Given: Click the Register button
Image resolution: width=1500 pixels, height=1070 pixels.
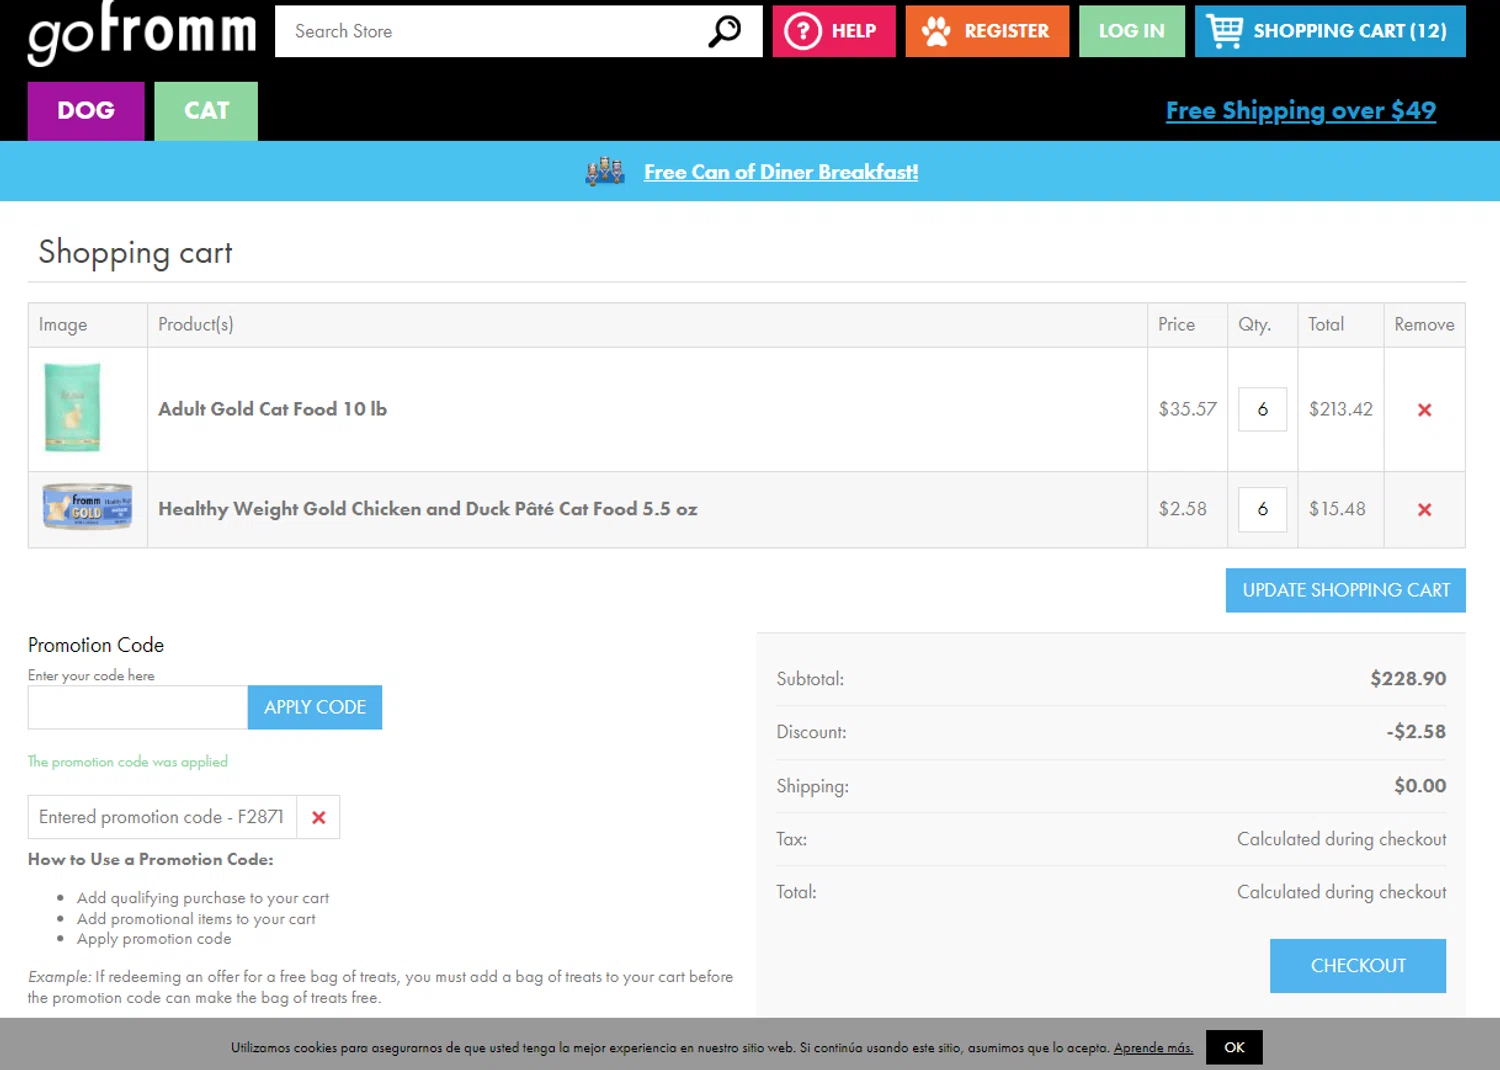Looking at the screenshot, I should (x=987, y=31).
